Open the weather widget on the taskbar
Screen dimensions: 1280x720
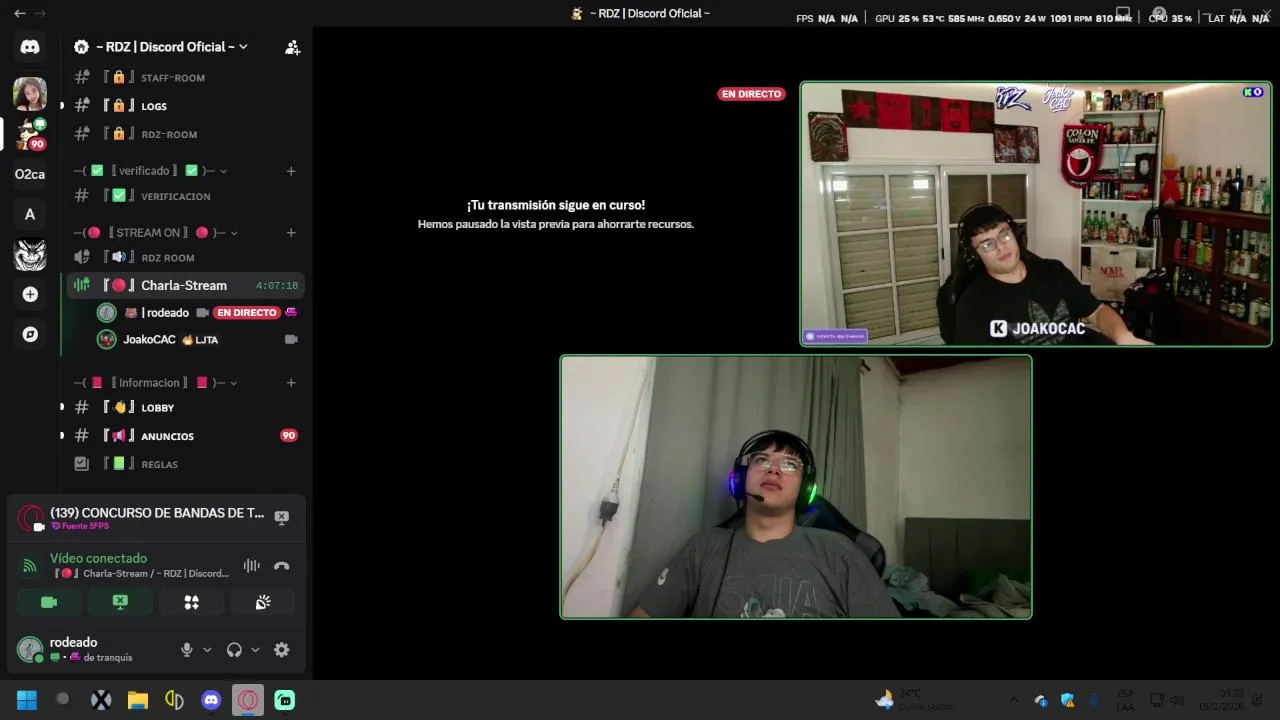(916, 700)
